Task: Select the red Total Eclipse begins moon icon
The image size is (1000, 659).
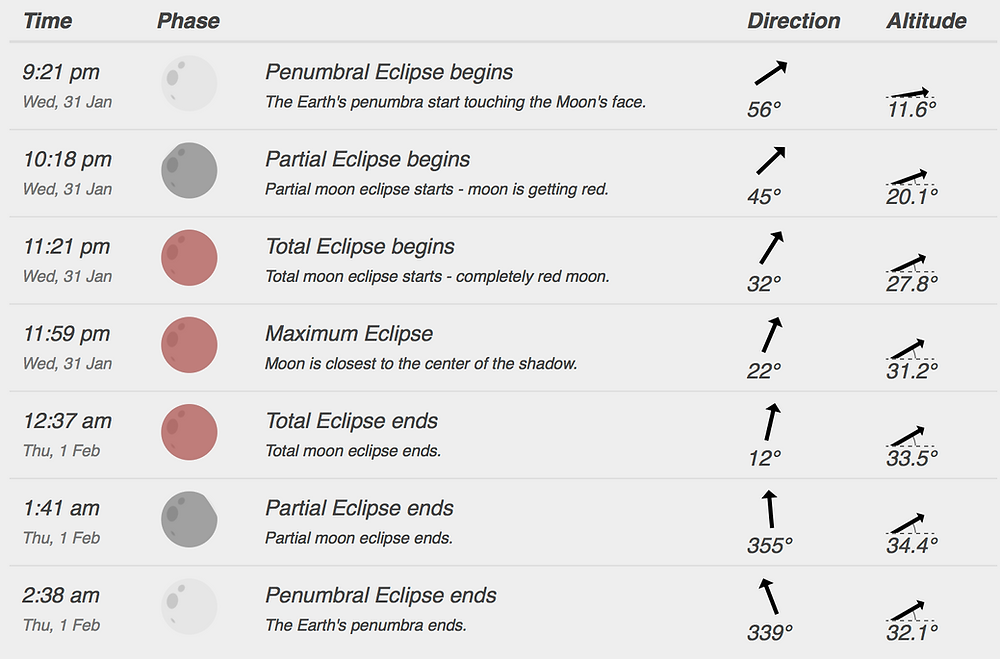Action: pyautogui.click(x=189, y=258)
